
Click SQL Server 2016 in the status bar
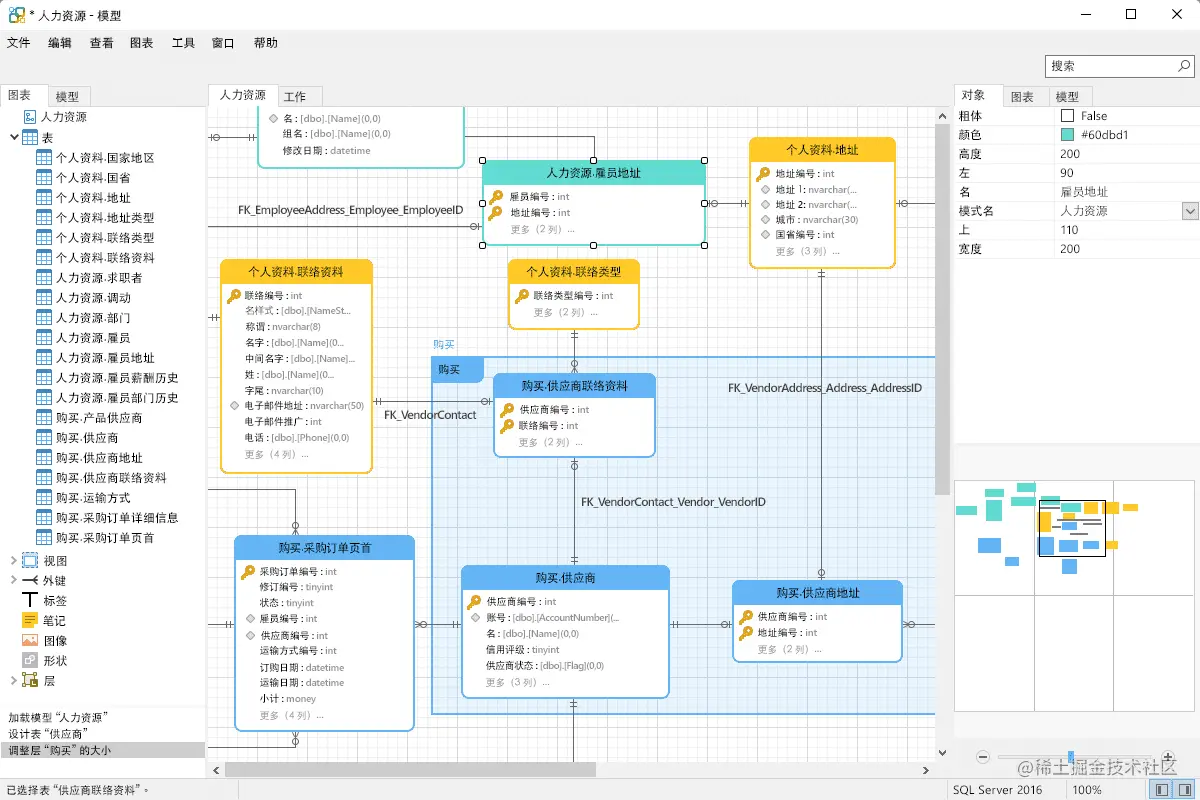[x=1000, y=789]
